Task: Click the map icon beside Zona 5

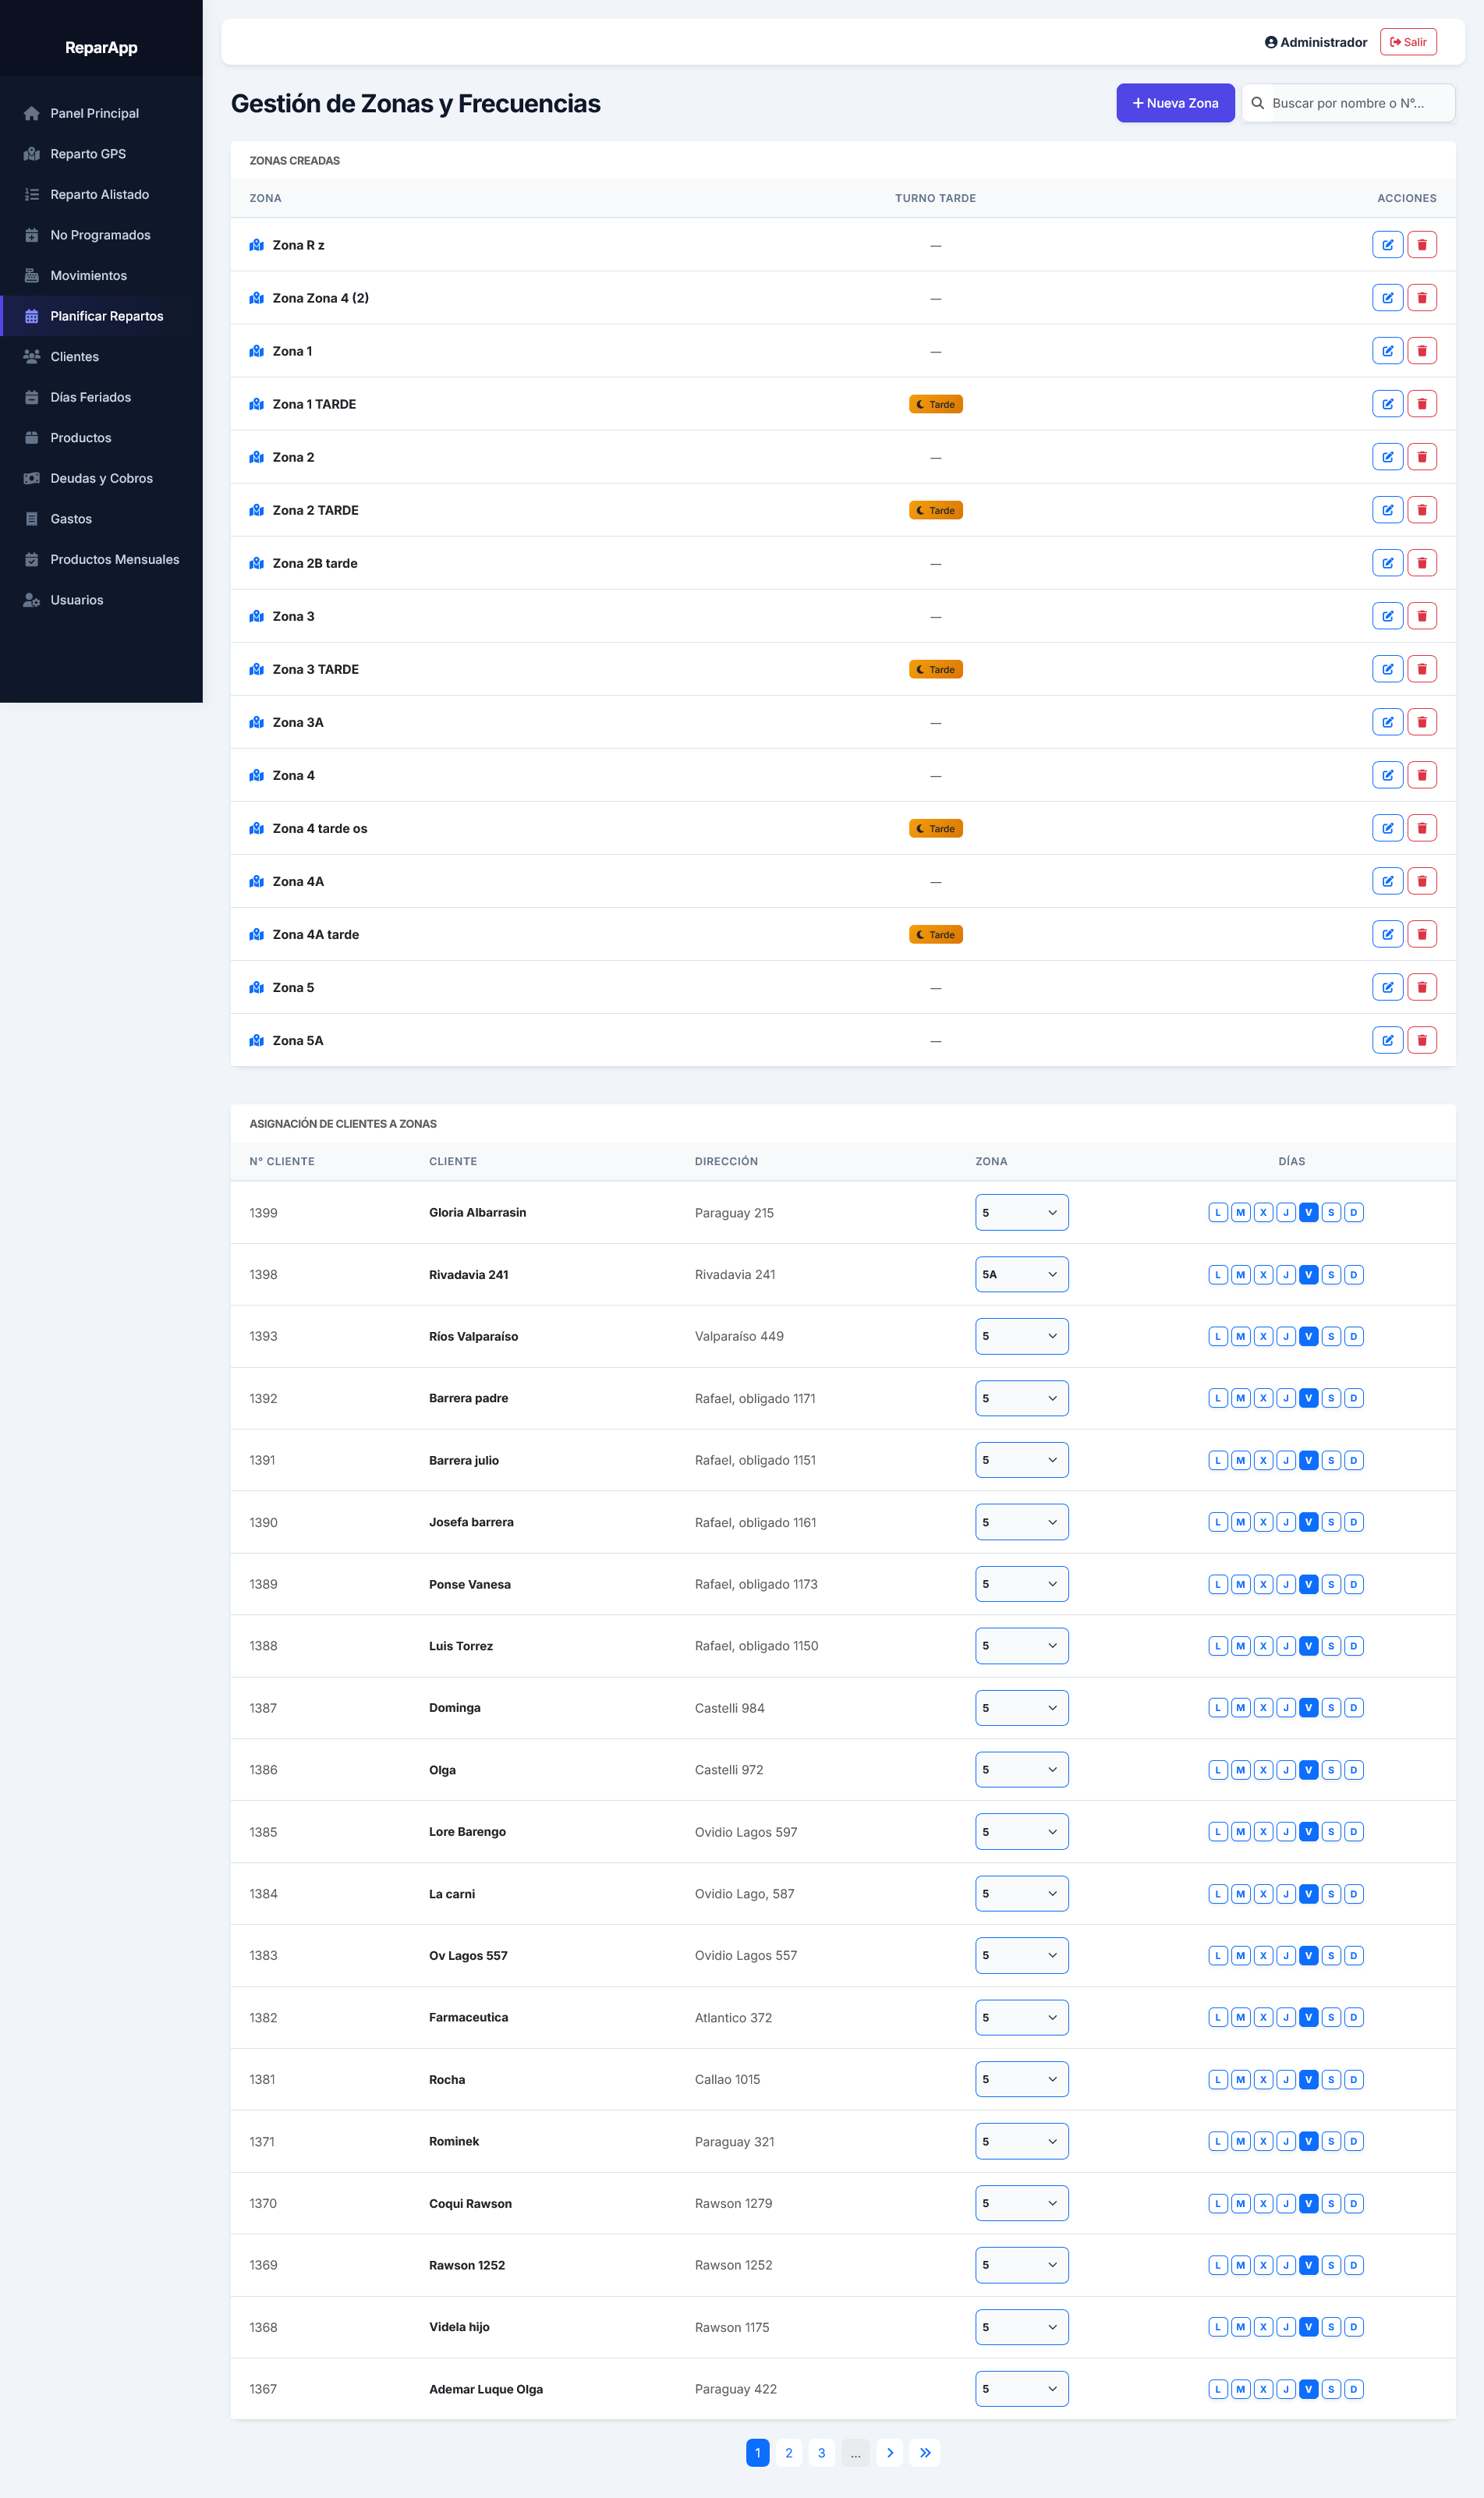Action: coord(257,987)
